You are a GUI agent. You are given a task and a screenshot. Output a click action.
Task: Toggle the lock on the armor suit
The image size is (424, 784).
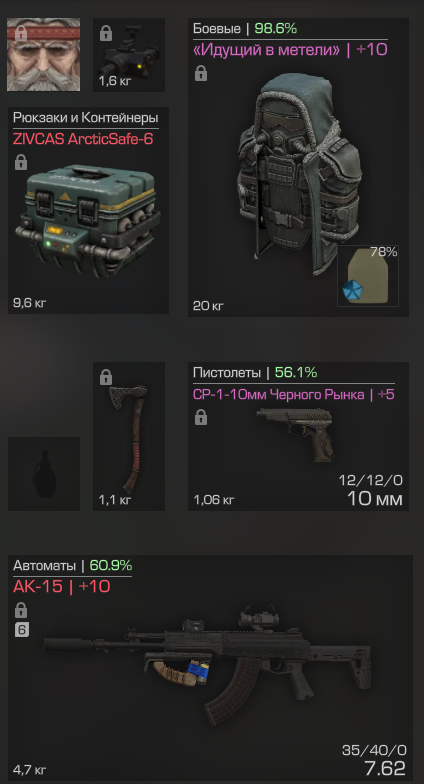[x=200, y=74]
